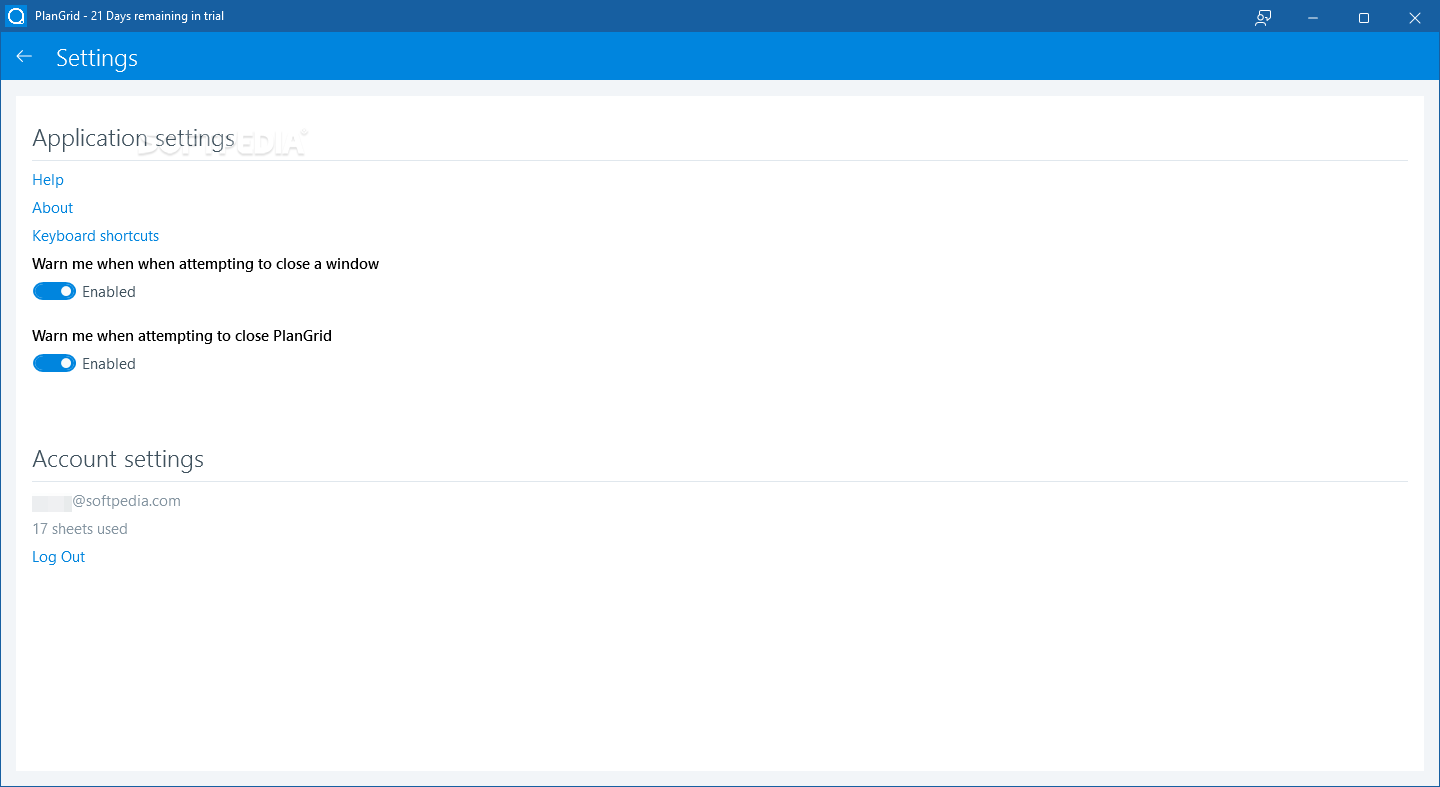Log Out of the account
The height and width of the screenshot is (787, 1440).
[x=59, y=557]
